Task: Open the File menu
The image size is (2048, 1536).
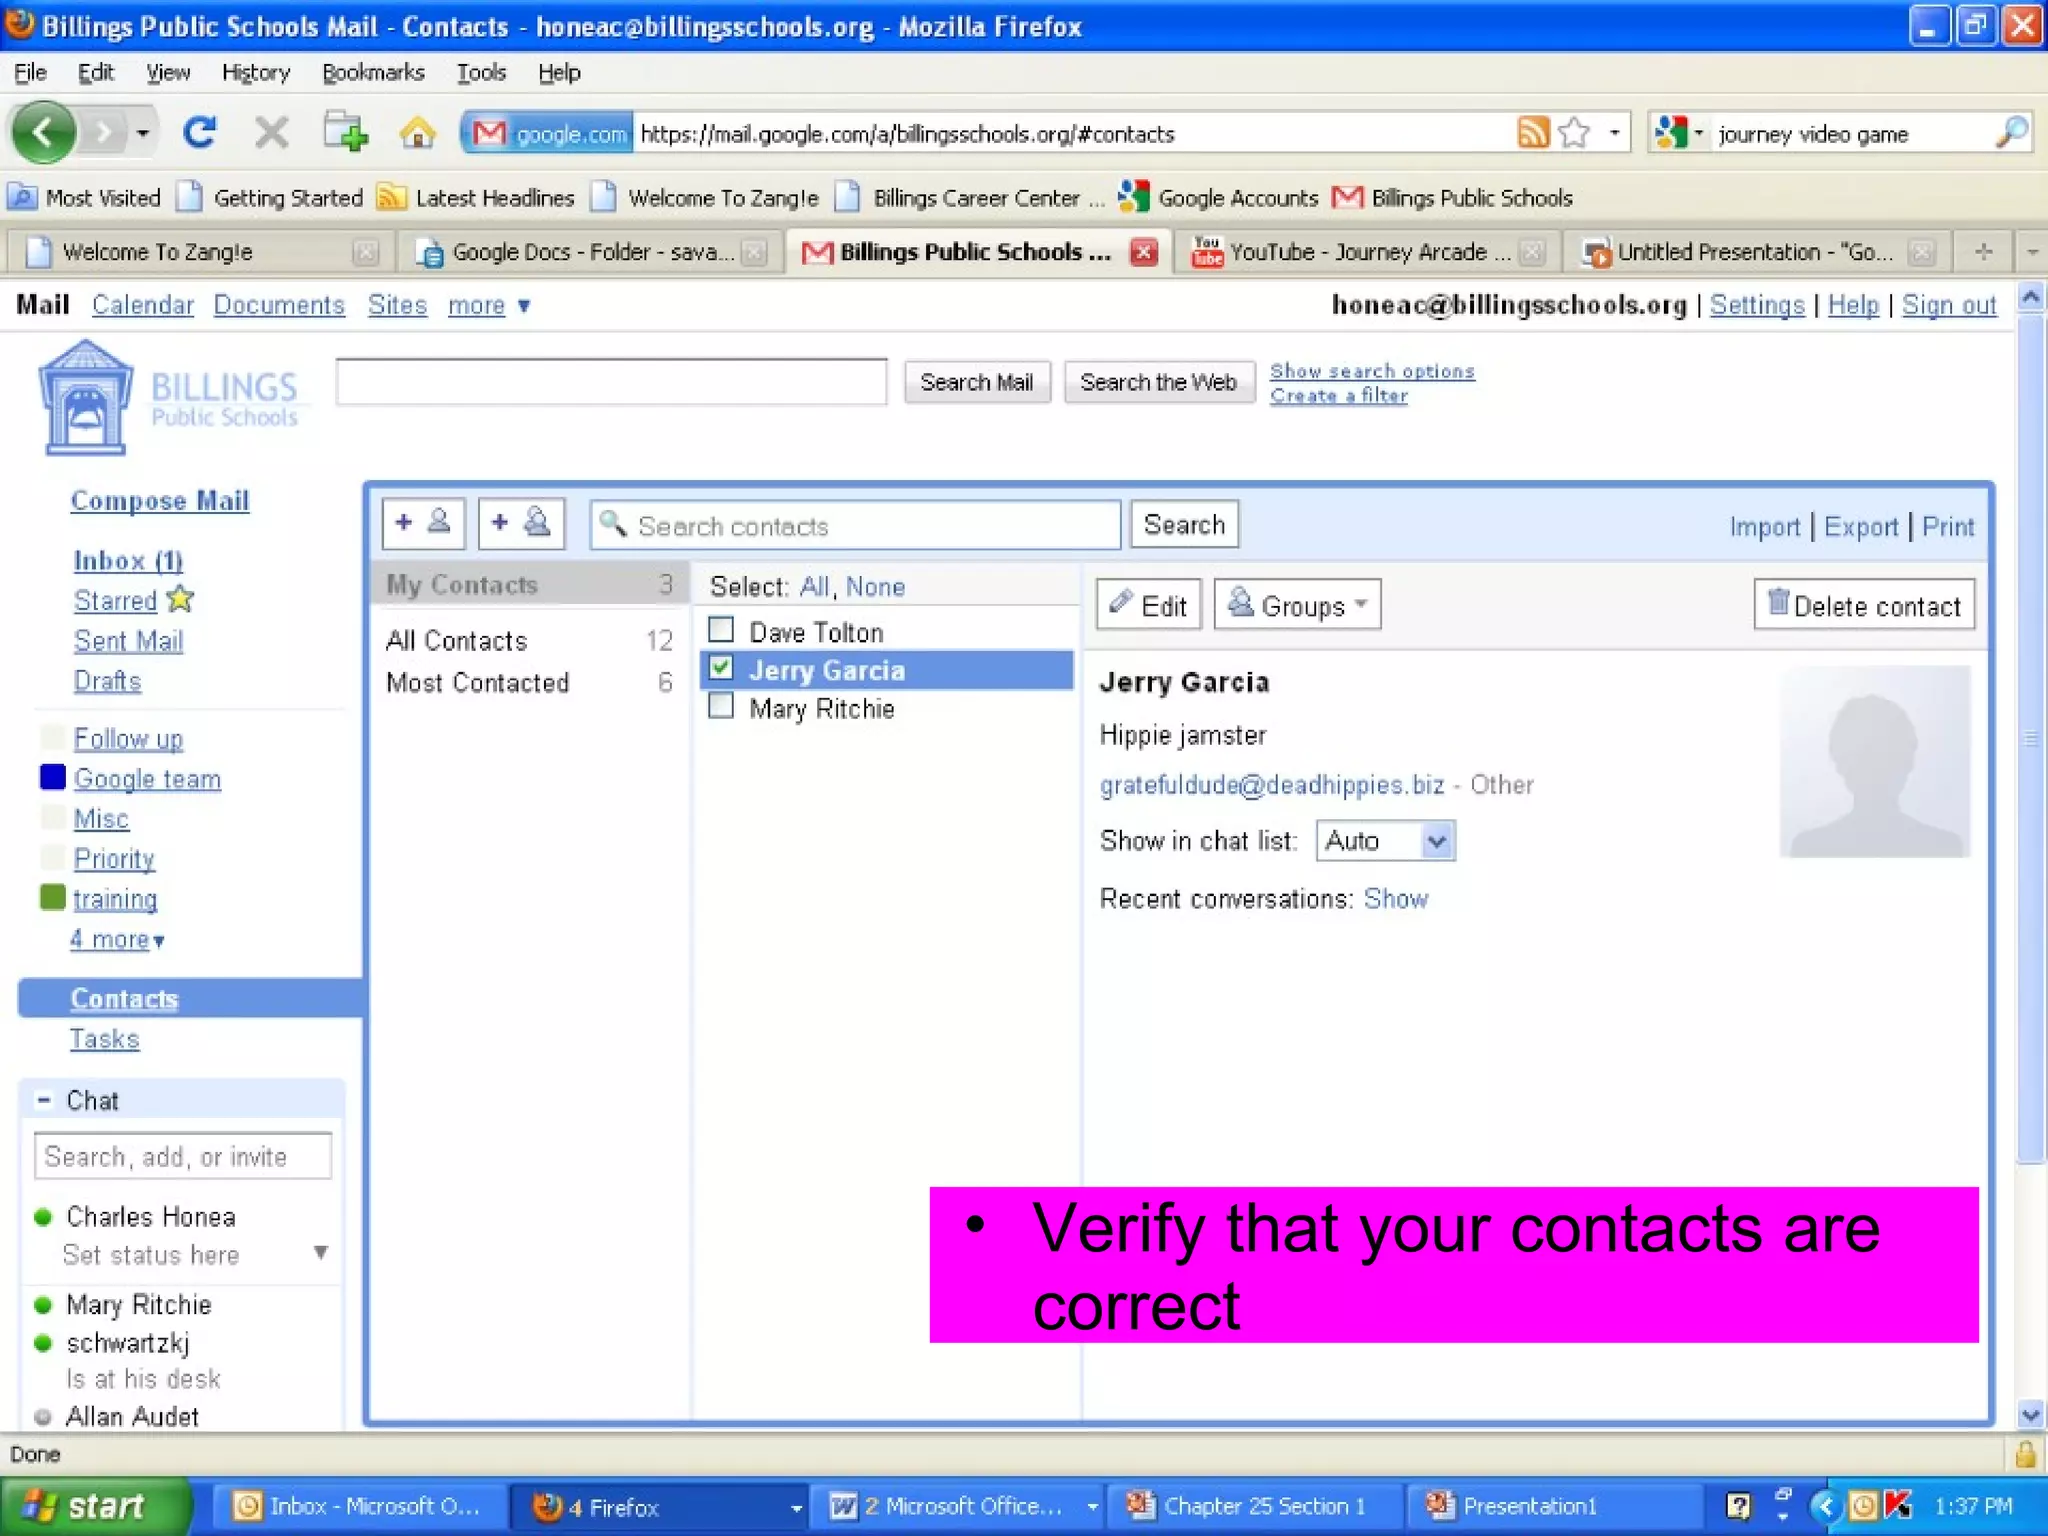Action: click(x=30, y=73)
